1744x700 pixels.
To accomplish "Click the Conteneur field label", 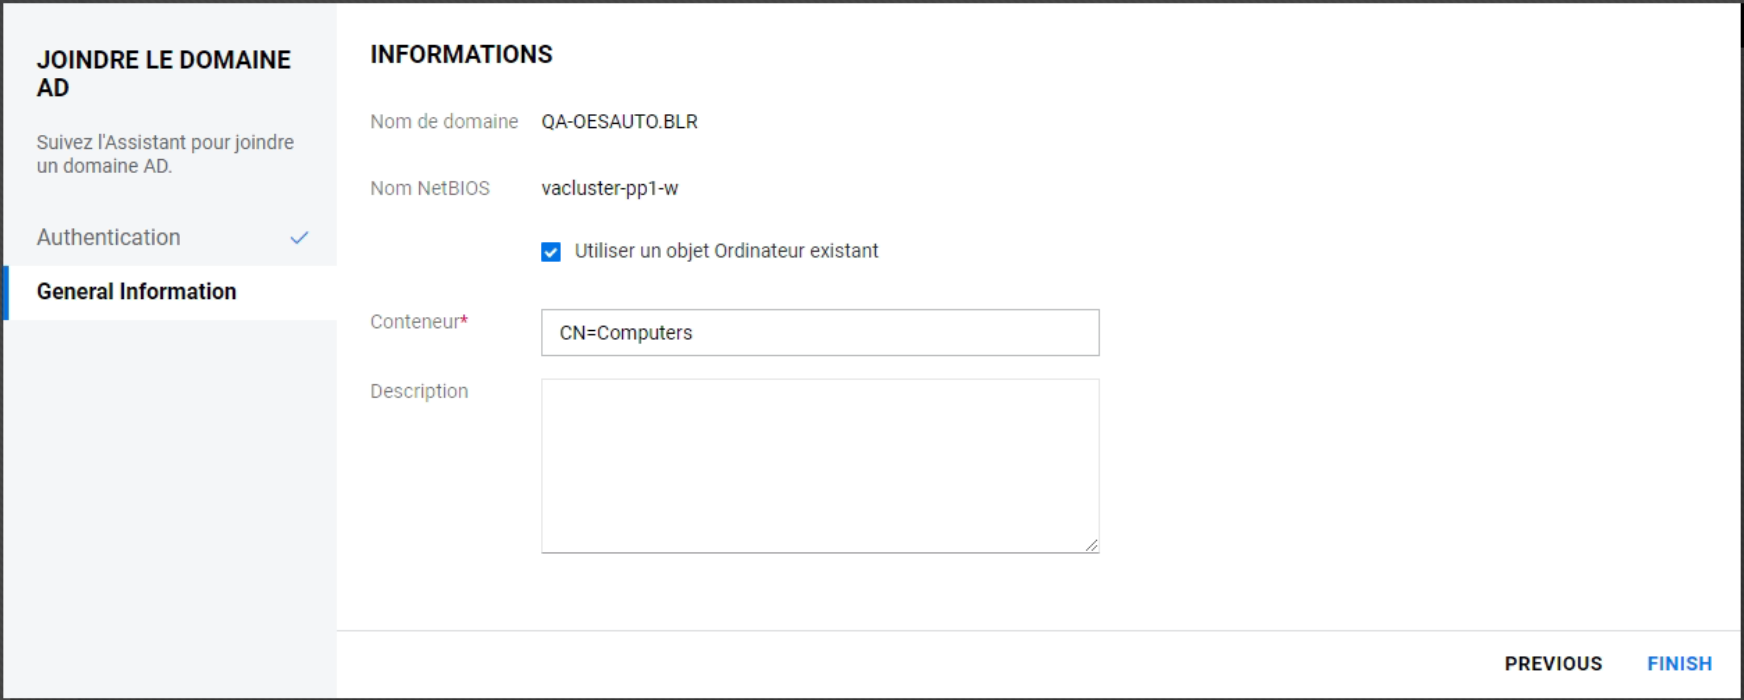I will (415, 322).
